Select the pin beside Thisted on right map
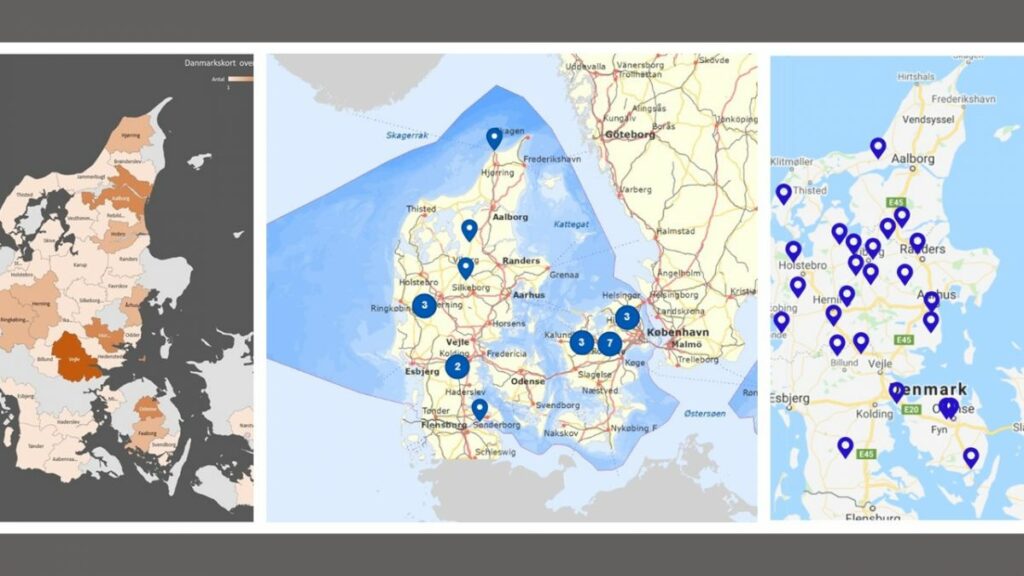 (x=784, y=193)
